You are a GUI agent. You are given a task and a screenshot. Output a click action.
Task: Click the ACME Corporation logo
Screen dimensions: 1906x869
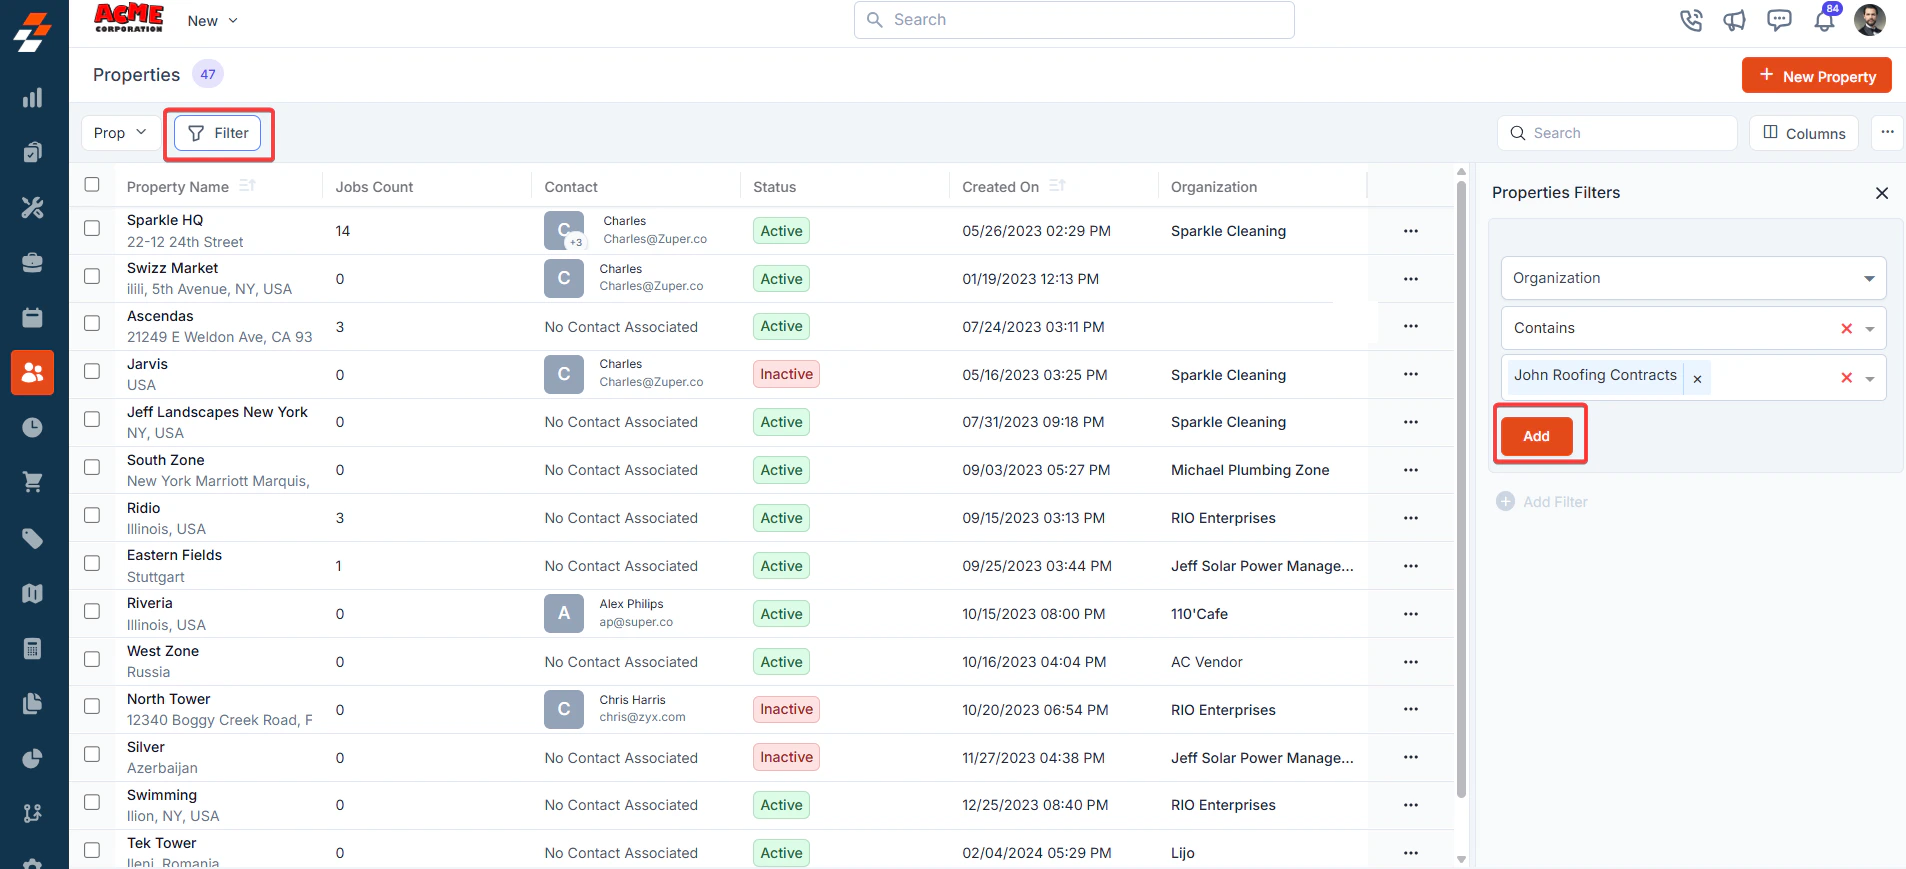point(129,18)
